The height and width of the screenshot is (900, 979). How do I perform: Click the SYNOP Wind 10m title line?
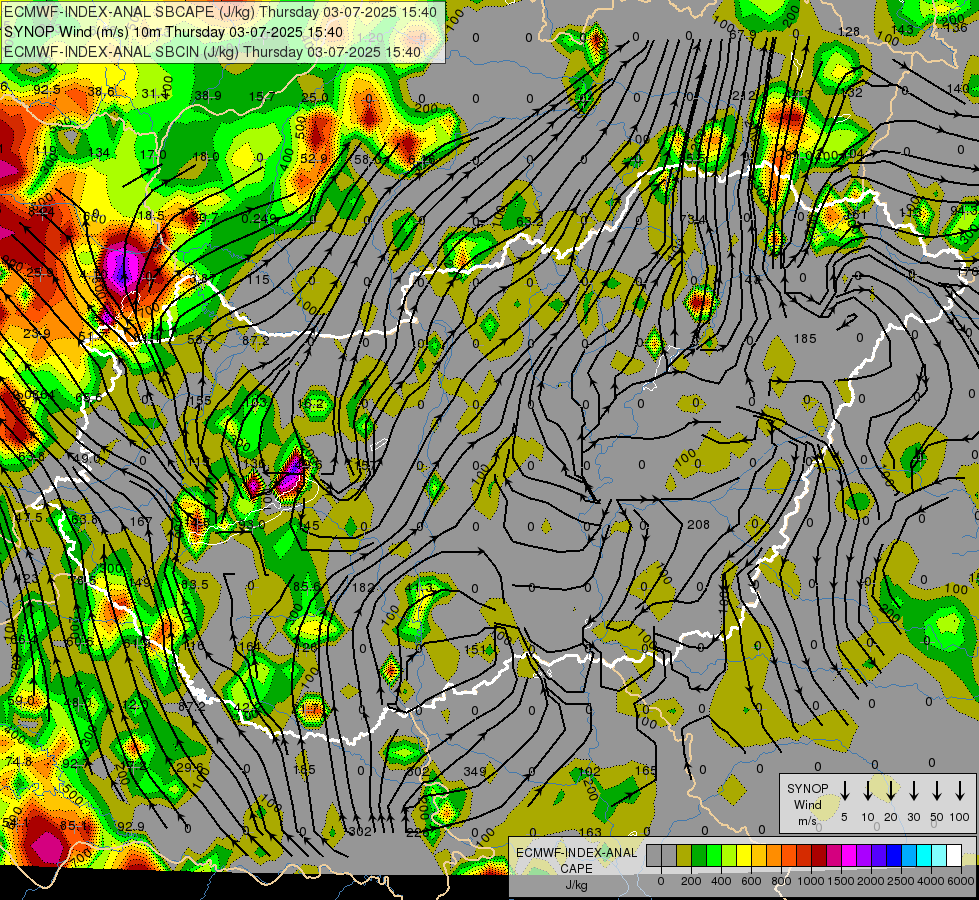(173, 32)
